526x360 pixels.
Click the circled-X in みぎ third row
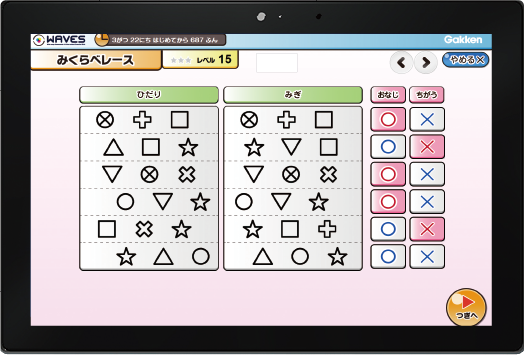291,174
